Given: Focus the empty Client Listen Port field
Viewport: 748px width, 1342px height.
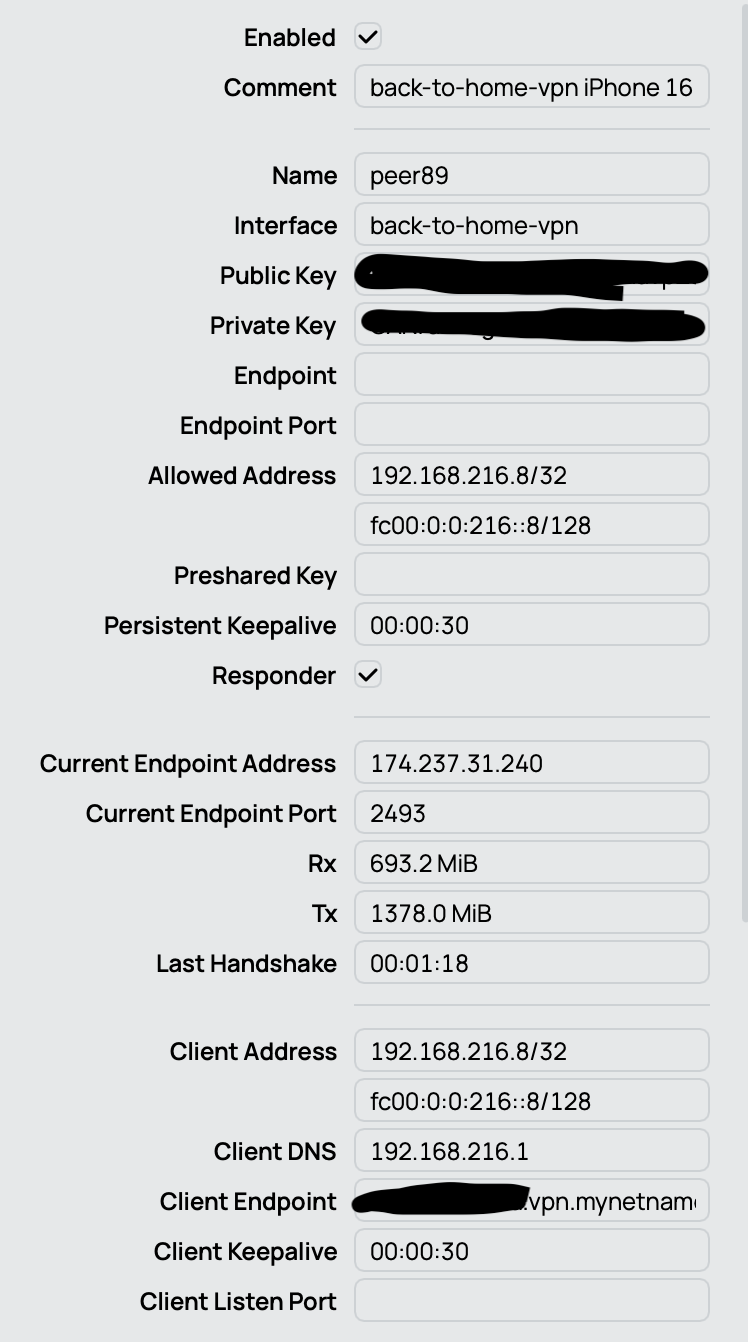Looking at the screenshot, I should tap(531, 1302).
